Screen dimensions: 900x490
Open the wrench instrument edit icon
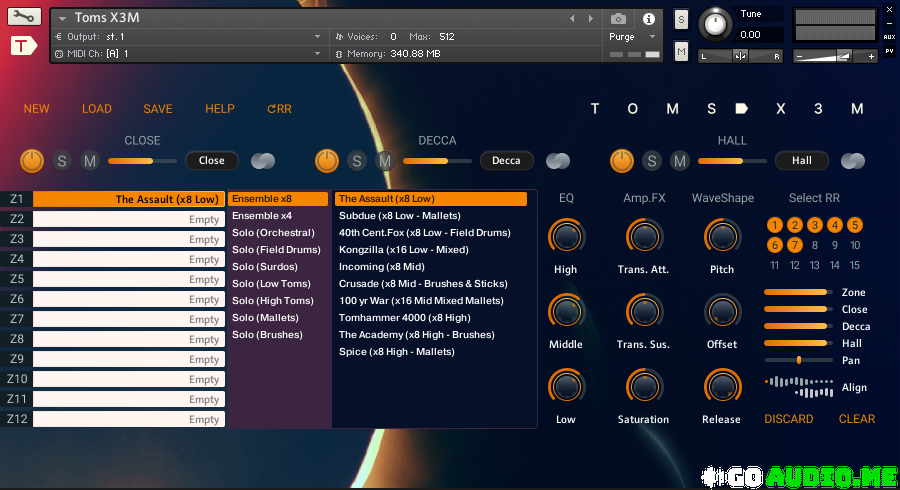(24, 16)
